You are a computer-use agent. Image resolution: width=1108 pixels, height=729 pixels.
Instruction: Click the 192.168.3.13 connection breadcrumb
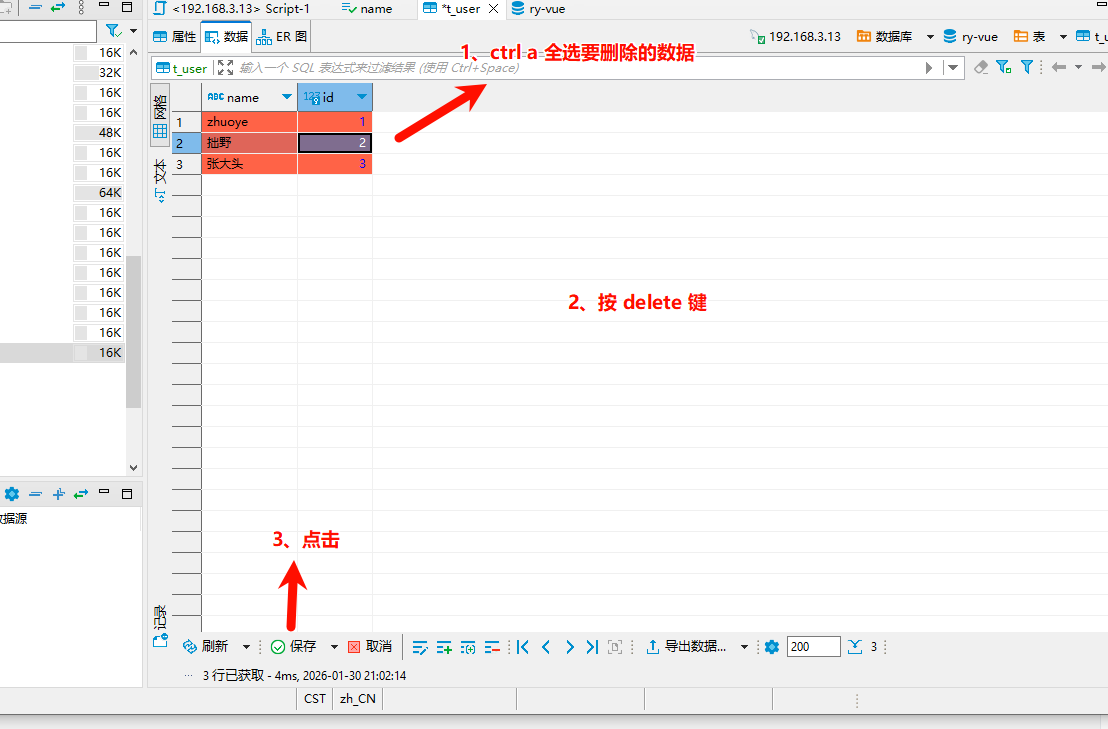point(796,37)
